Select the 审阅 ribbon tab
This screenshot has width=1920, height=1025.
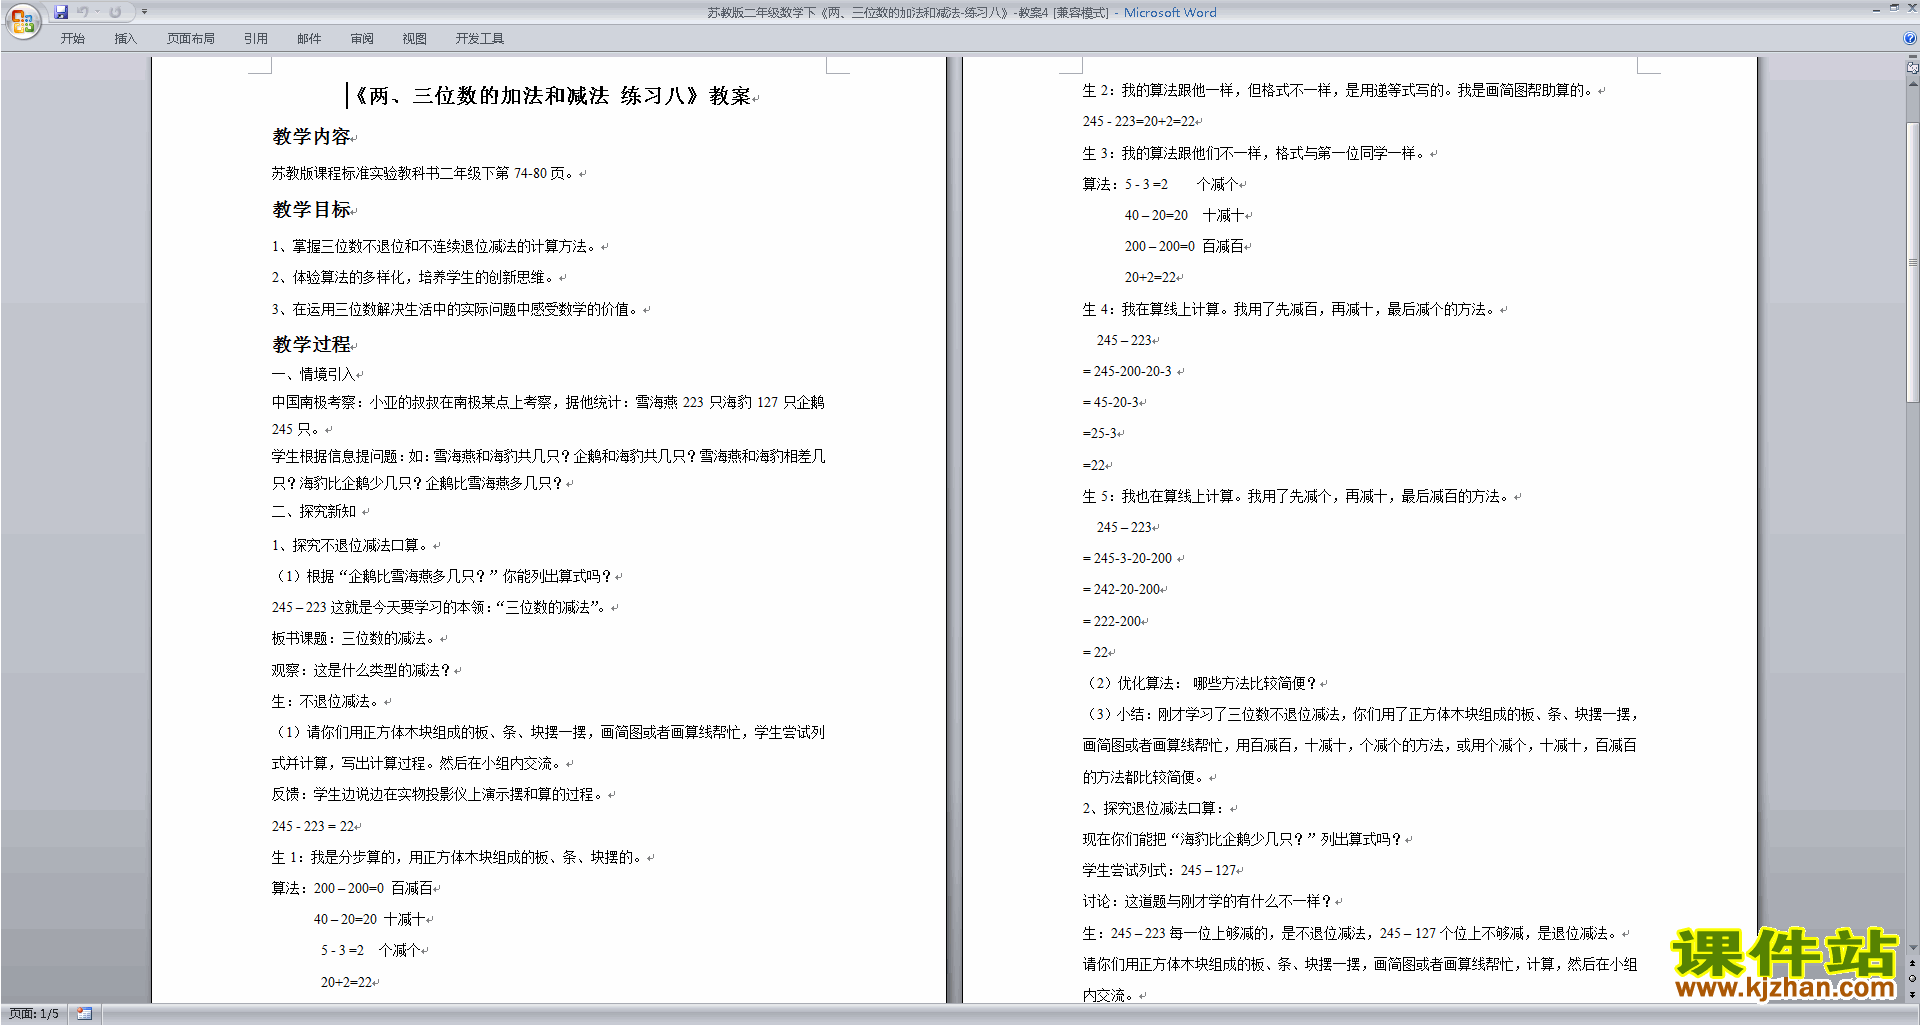(x=362, y=38)
